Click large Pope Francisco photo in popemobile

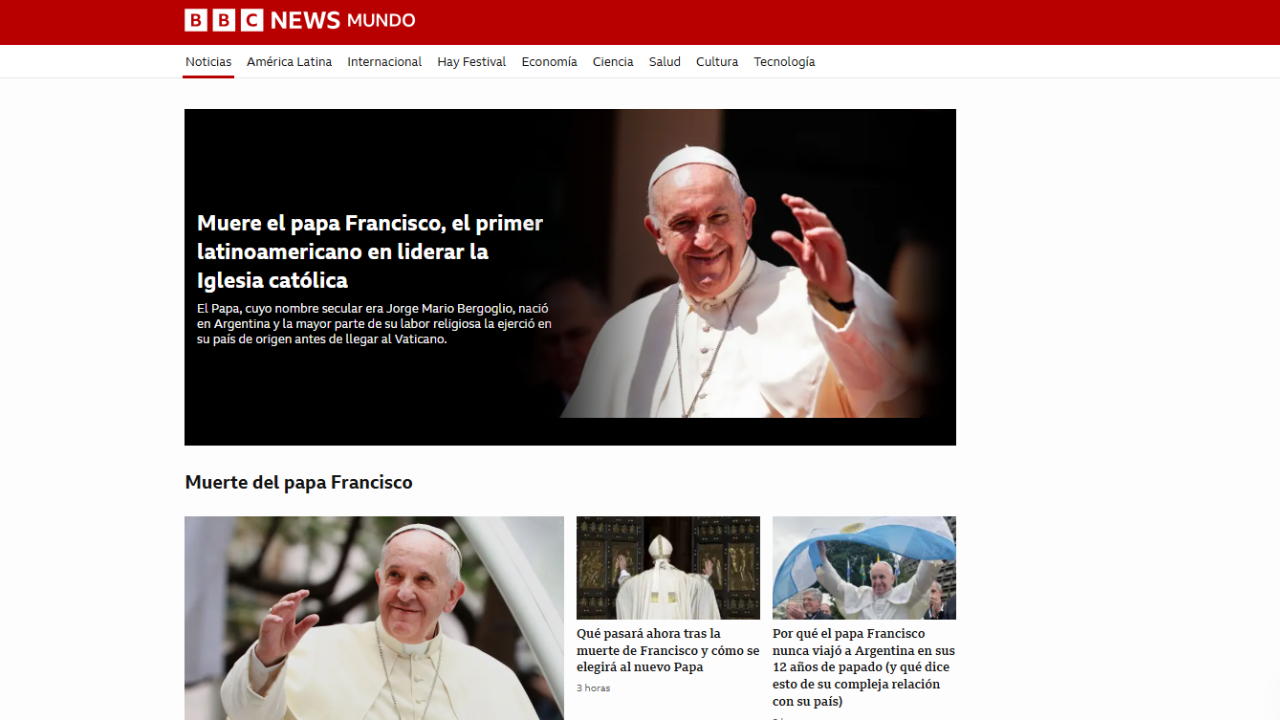[x=373, y=618]
